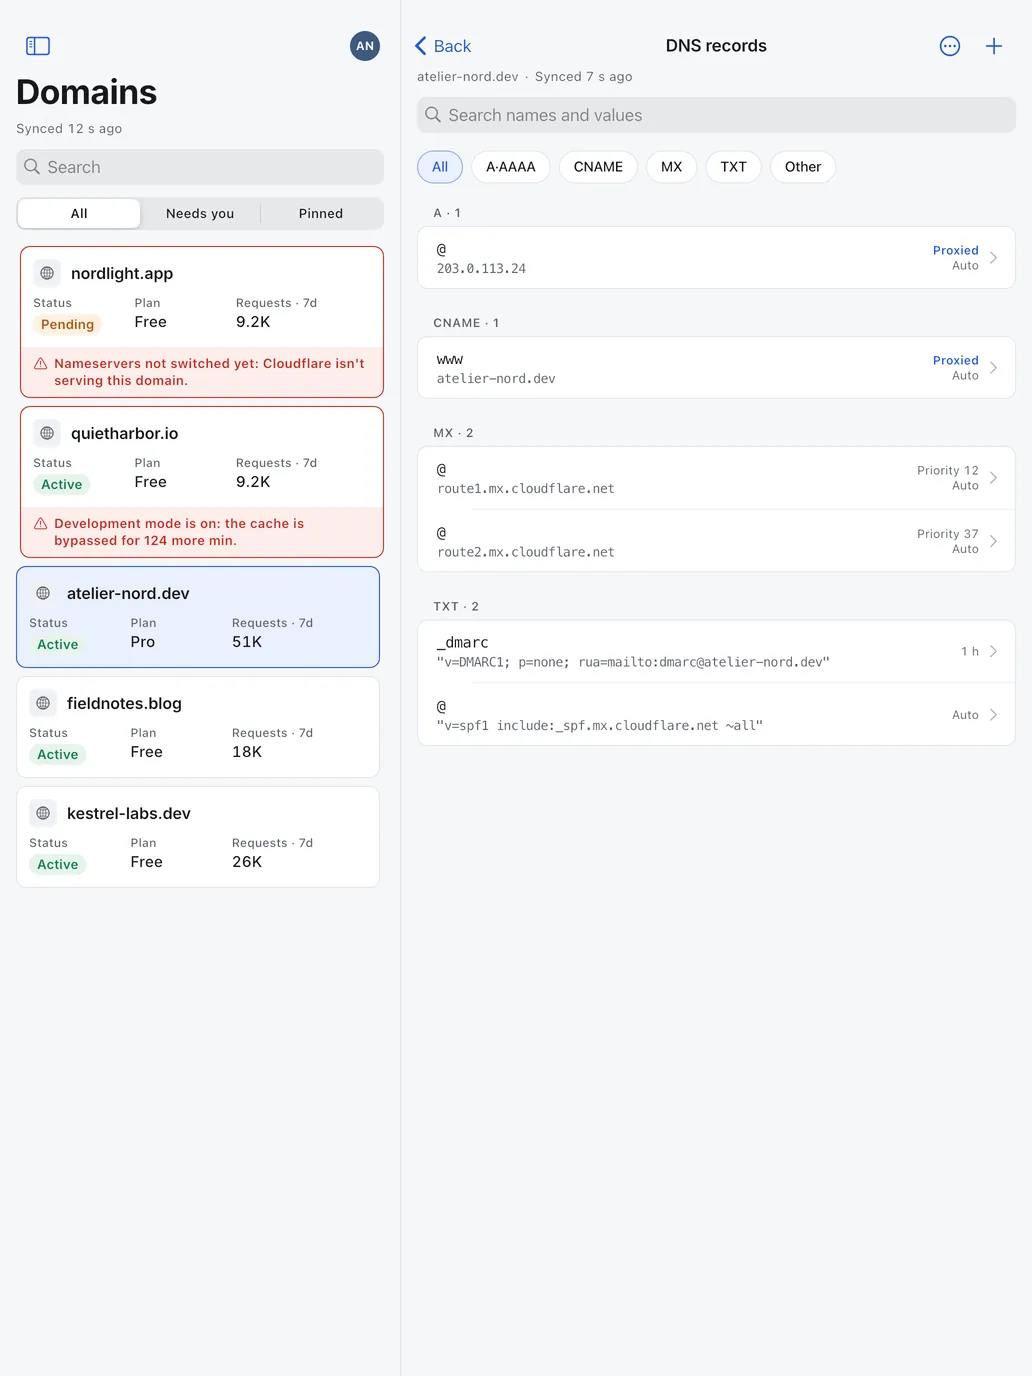Click the 26K requests value
The width and height of the screenshot is (1032, 1376).
point(247,862)
